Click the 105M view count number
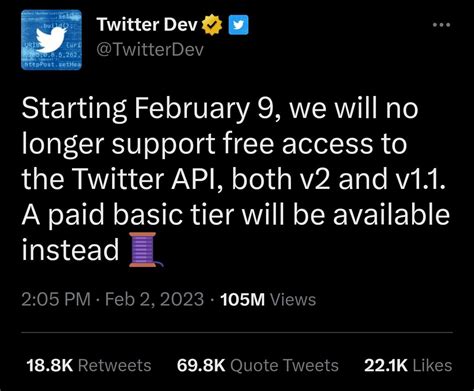The width and height of the screenshot is (474, 391). (242, 299)
